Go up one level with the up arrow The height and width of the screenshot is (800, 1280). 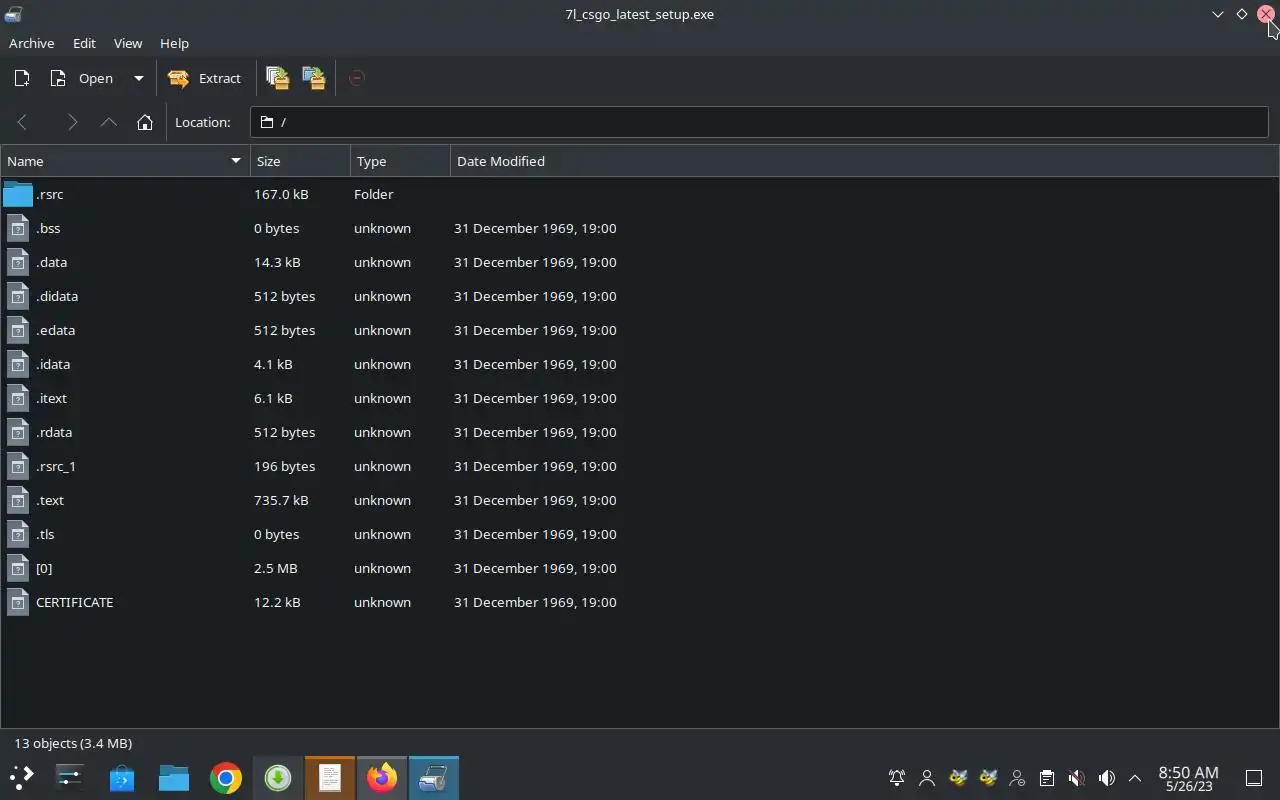pos(108,122)
